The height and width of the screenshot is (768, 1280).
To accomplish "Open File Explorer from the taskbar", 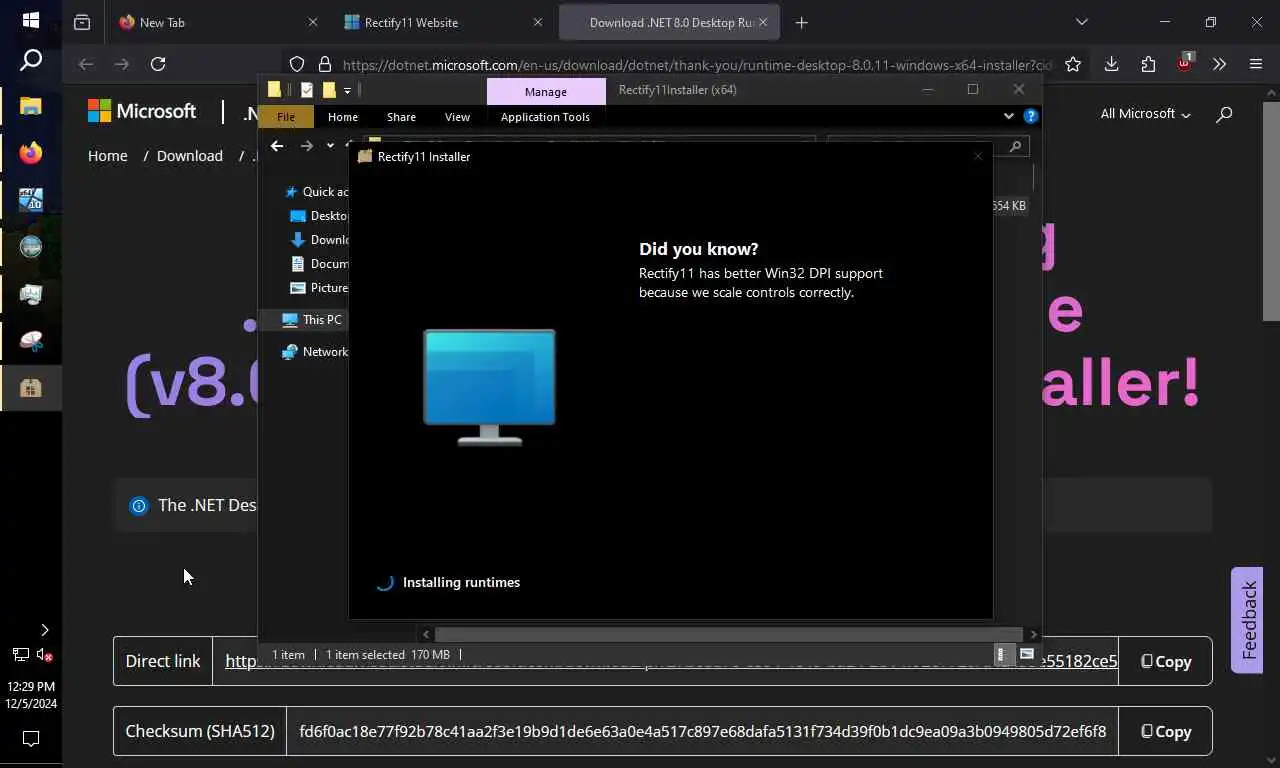I will (31, 106).
